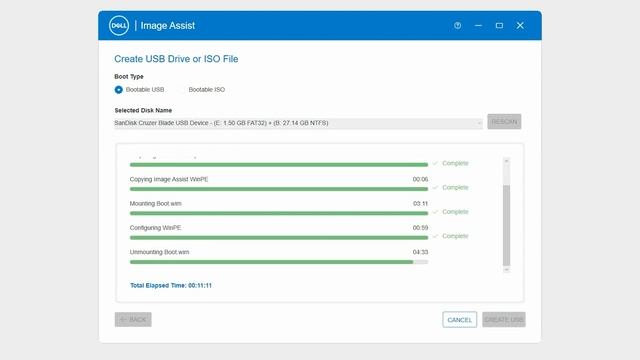This screenshot has width=640, height=360.
Task: Click the Boot Type label
Action: point(129,76)
